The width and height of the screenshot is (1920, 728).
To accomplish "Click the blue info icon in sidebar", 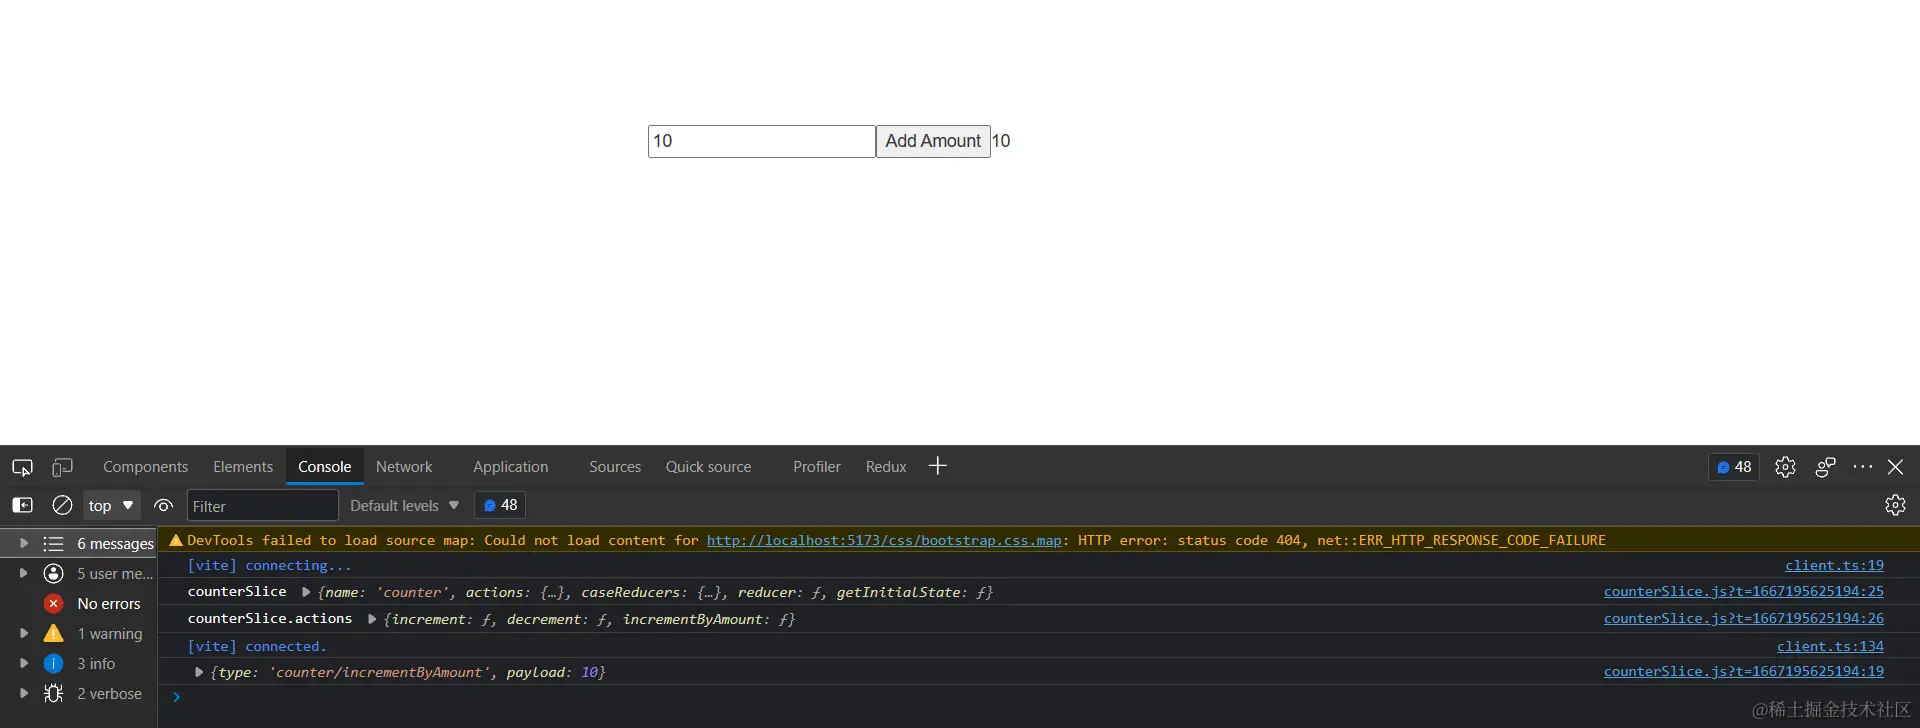I will tap(53, 663).
